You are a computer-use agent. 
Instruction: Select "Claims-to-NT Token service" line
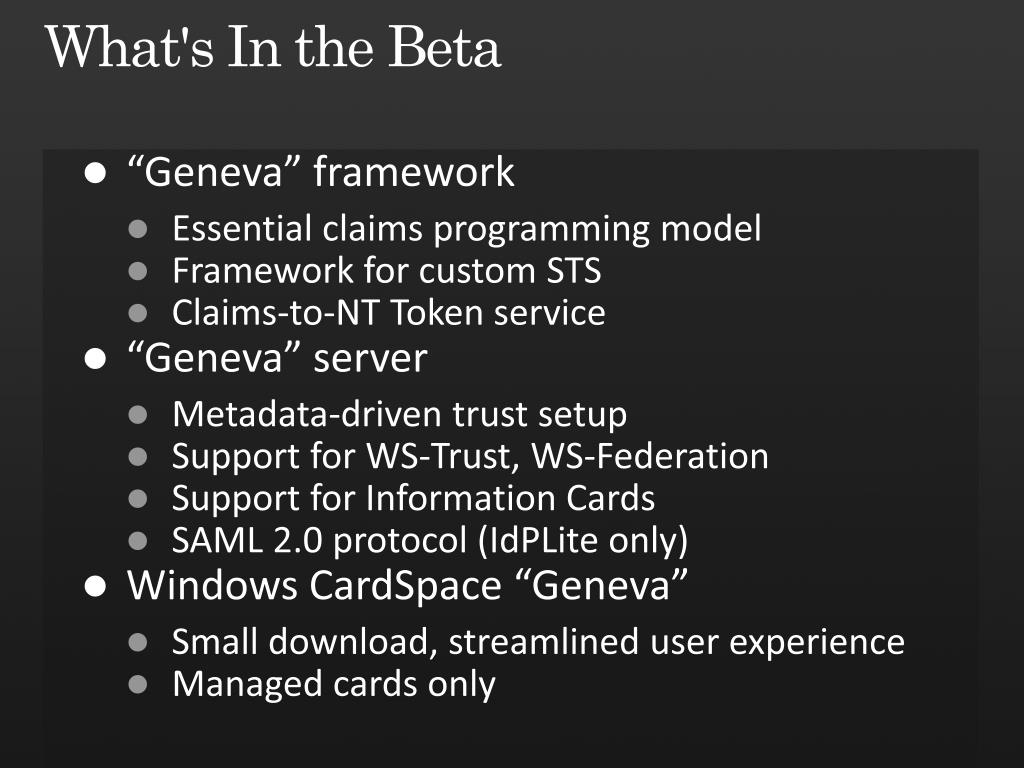tap(389, 312)
